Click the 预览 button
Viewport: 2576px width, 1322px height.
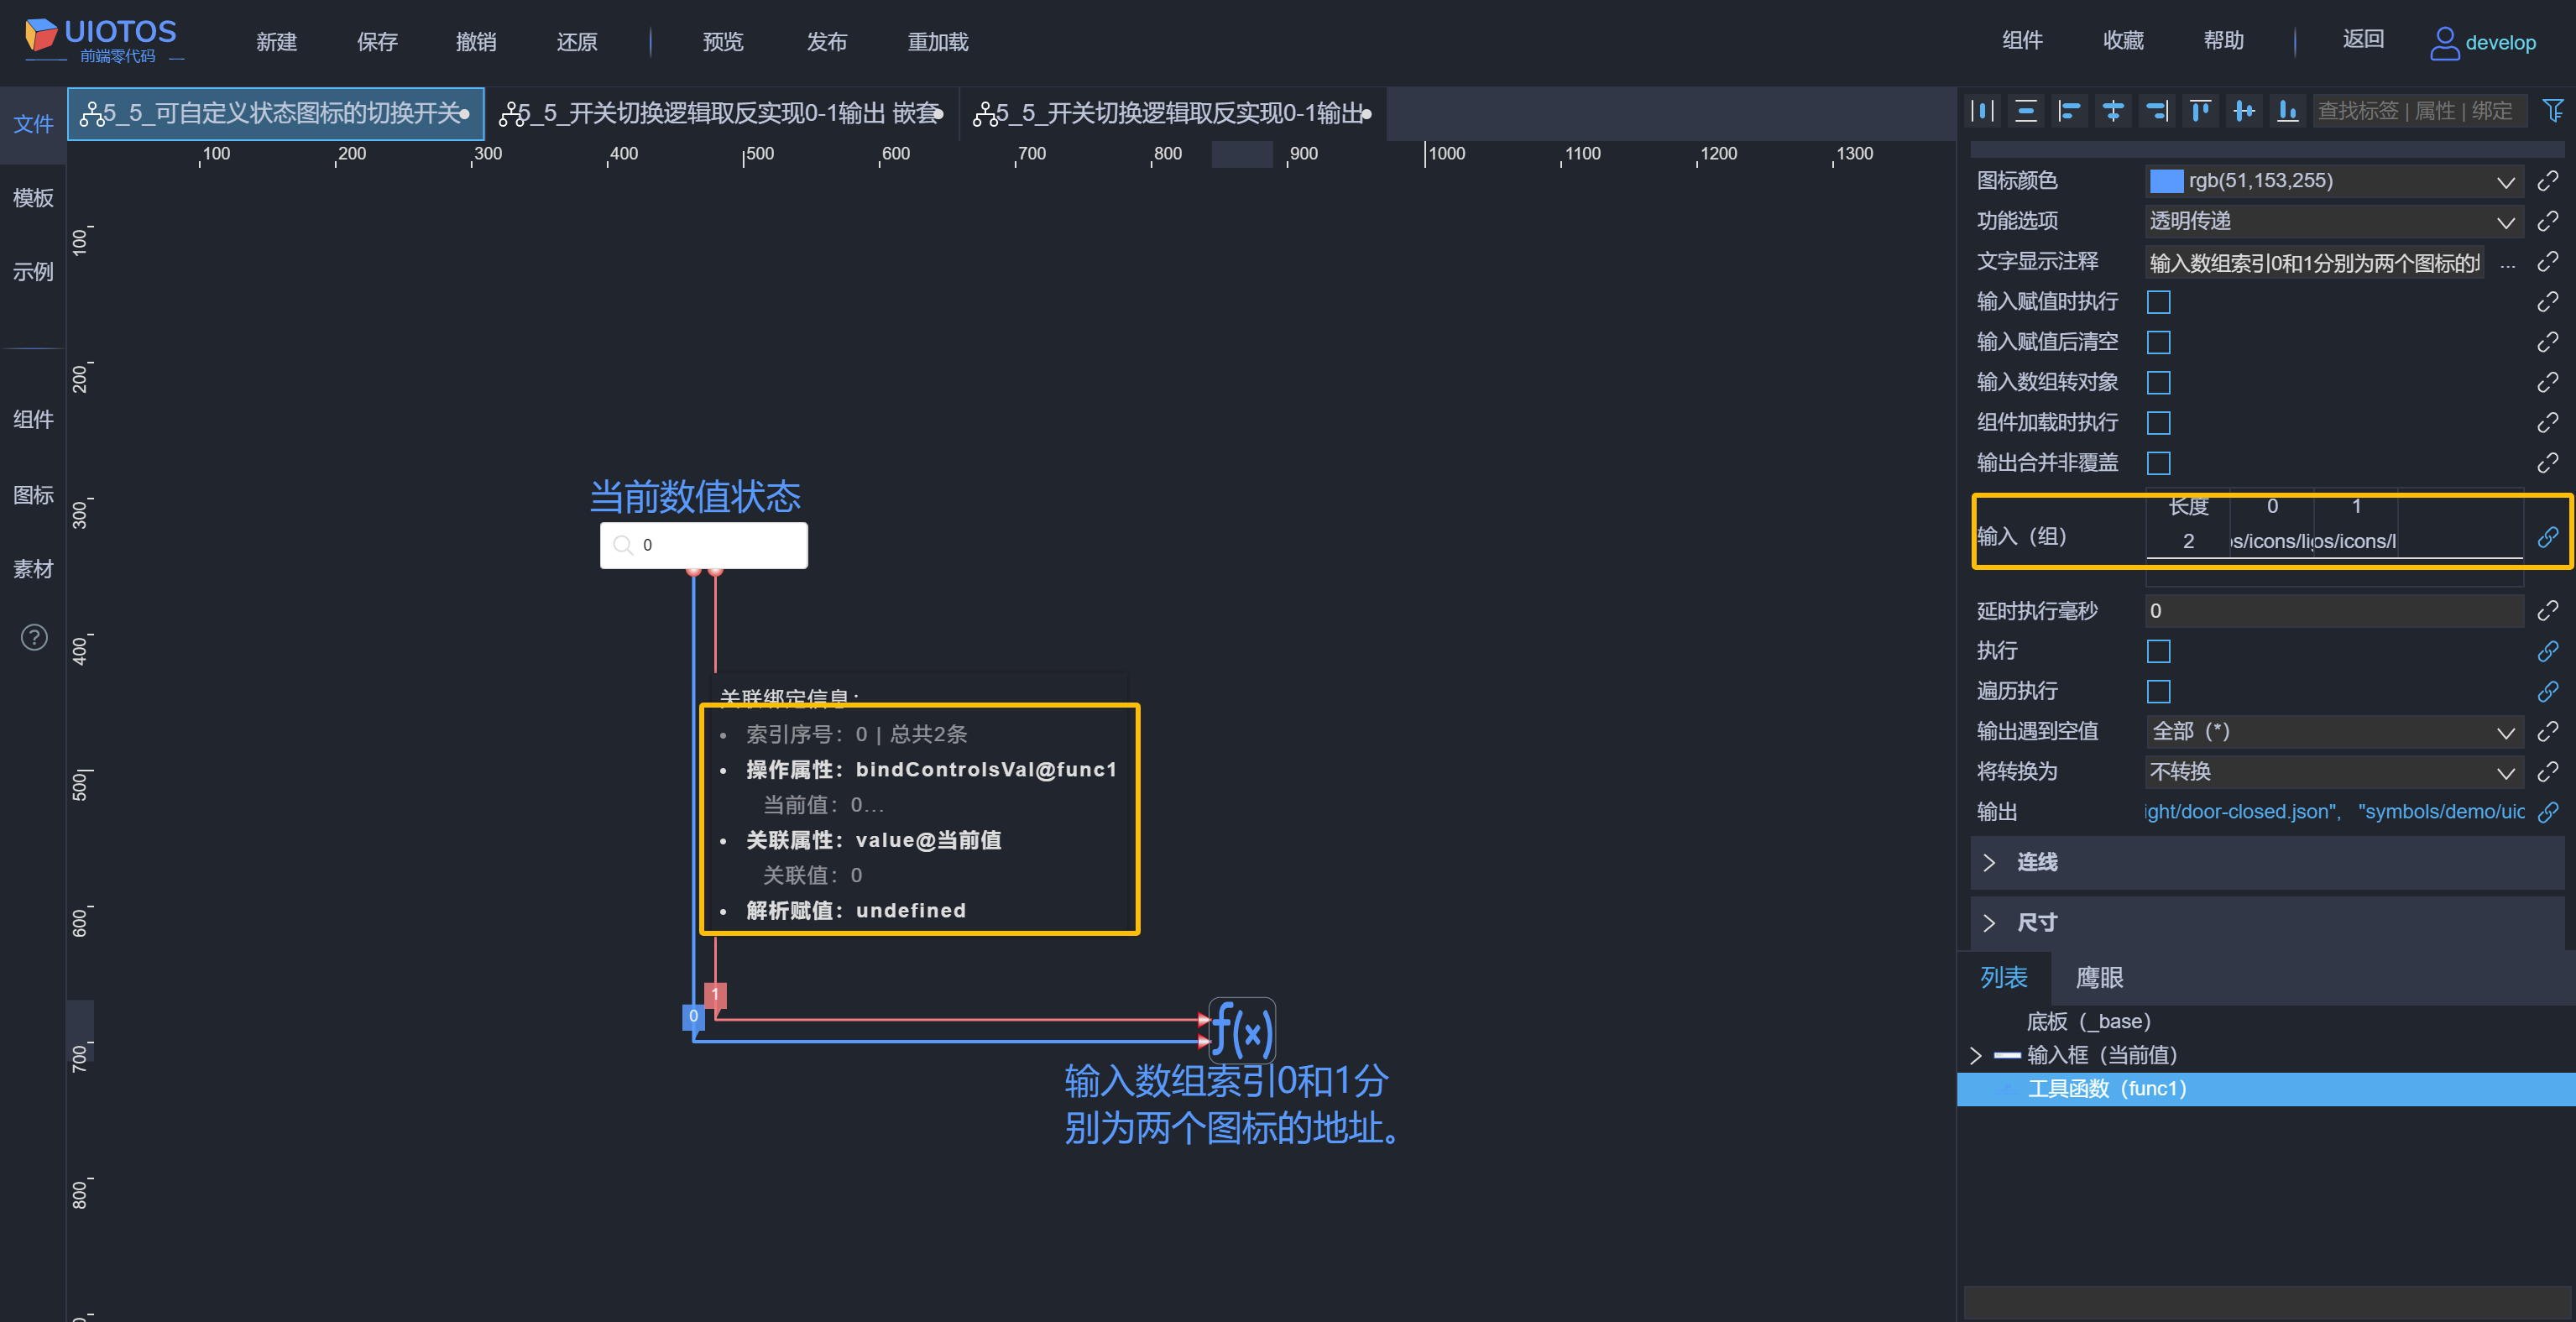pyautogui.click(x=722, y=42)
